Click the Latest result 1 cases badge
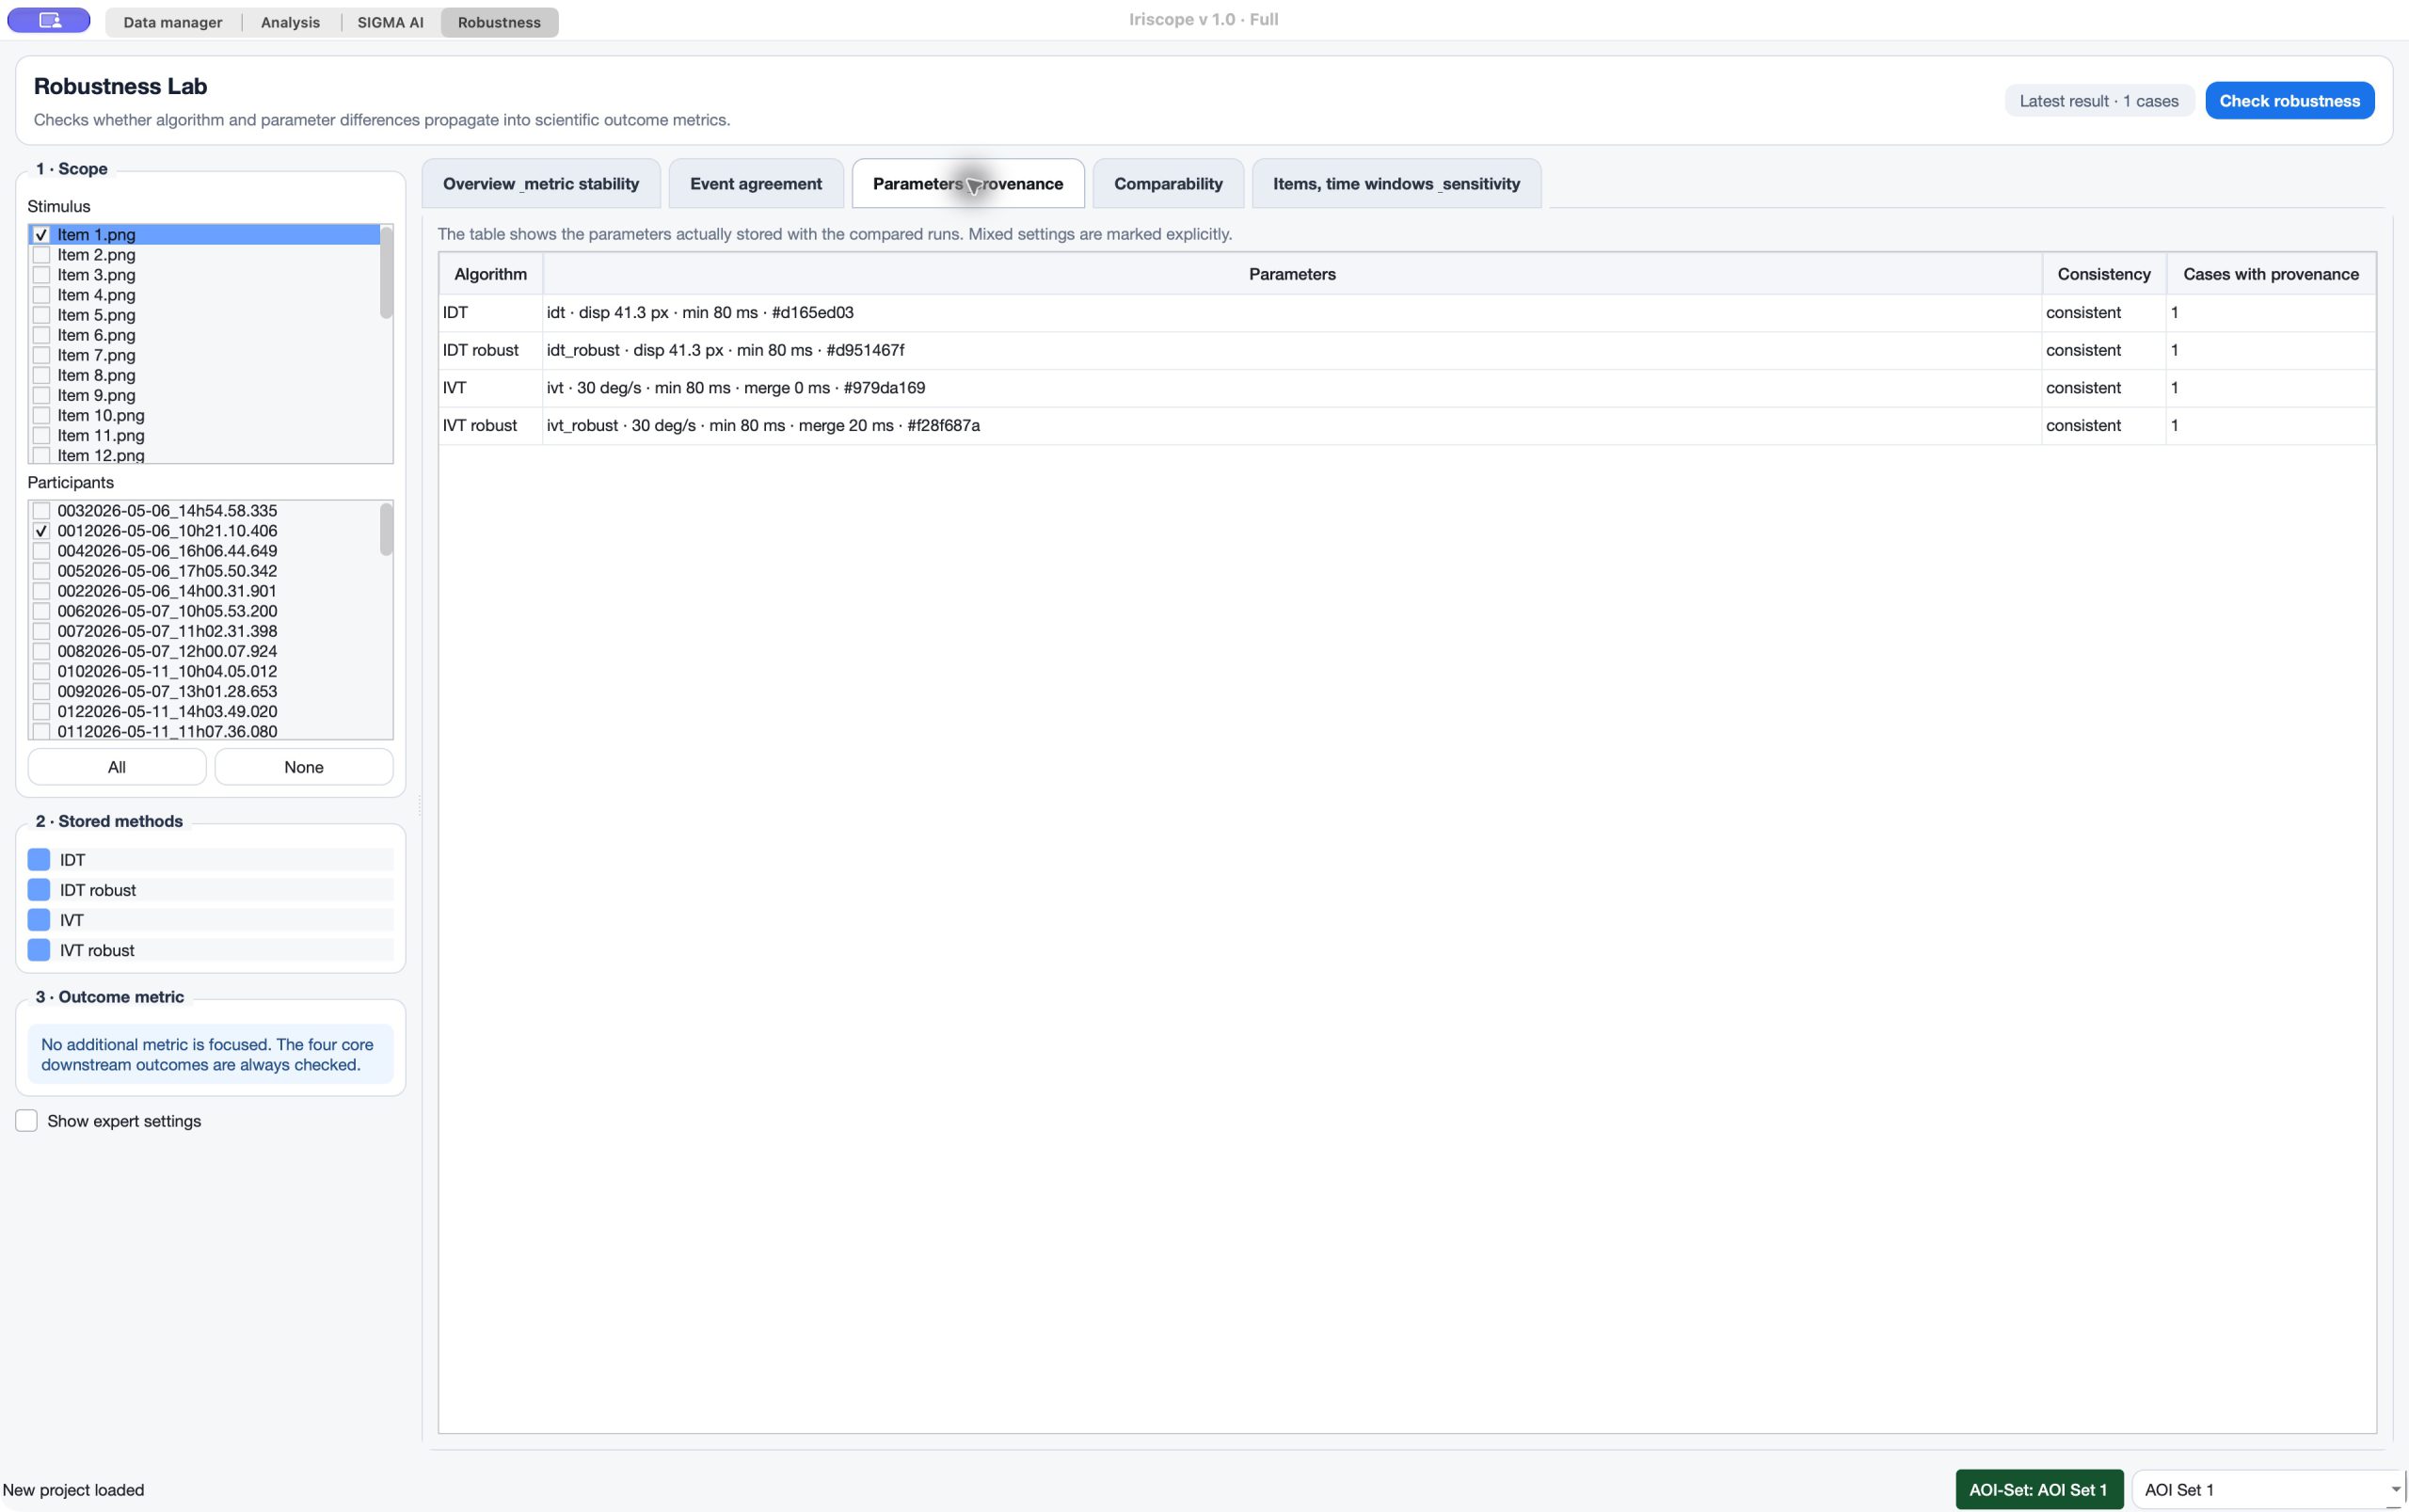Viewport: 2409px width, 1512px height. (2098, 101)
